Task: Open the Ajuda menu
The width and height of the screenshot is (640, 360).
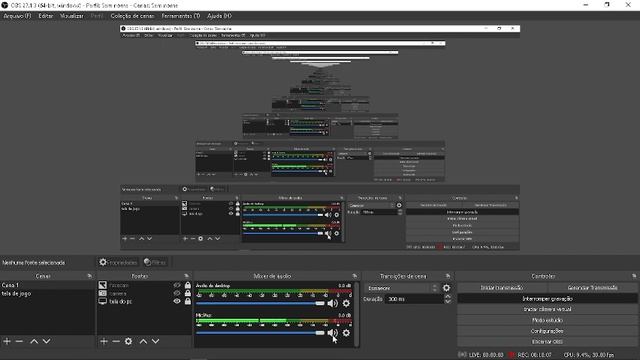Action: [219, 16]
